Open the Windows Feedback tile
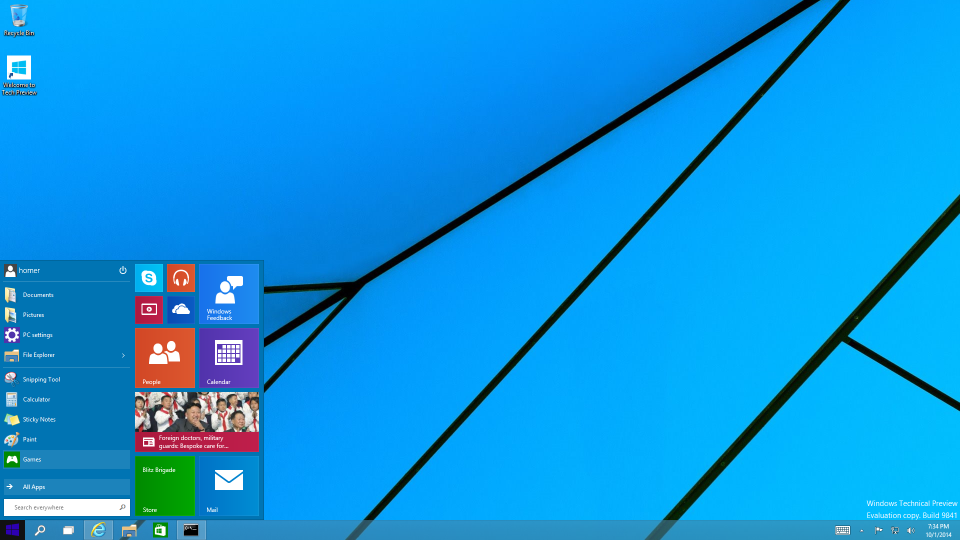This screenshot has width=960, height=540. 229,294
